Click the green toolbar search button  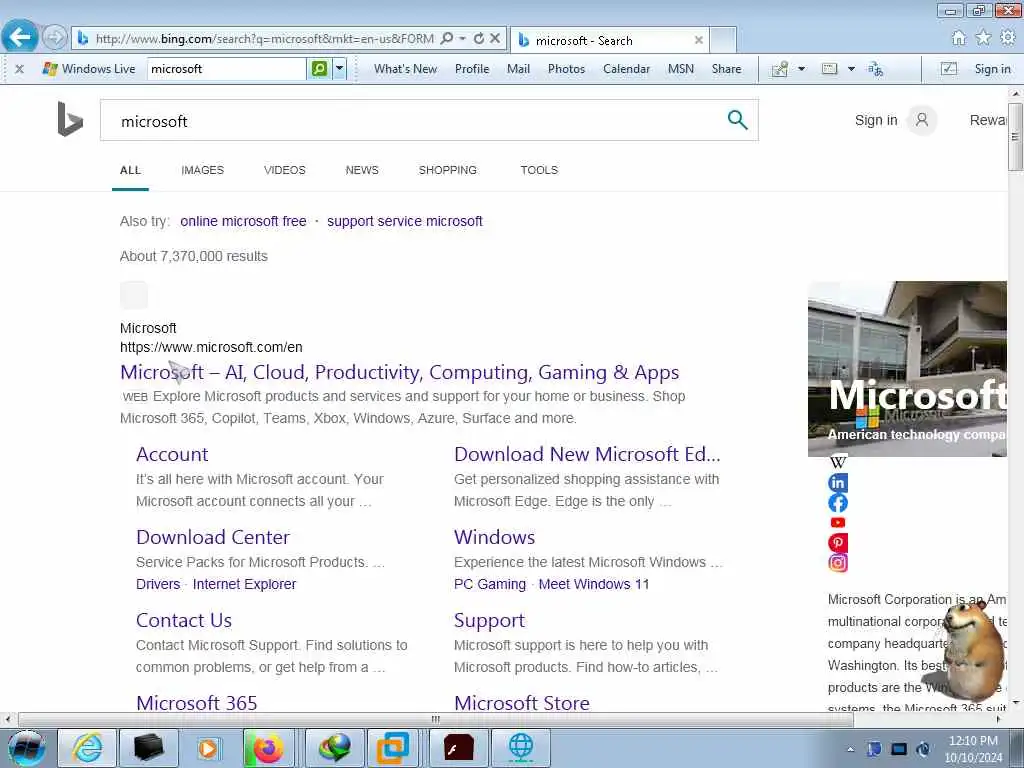319,69
